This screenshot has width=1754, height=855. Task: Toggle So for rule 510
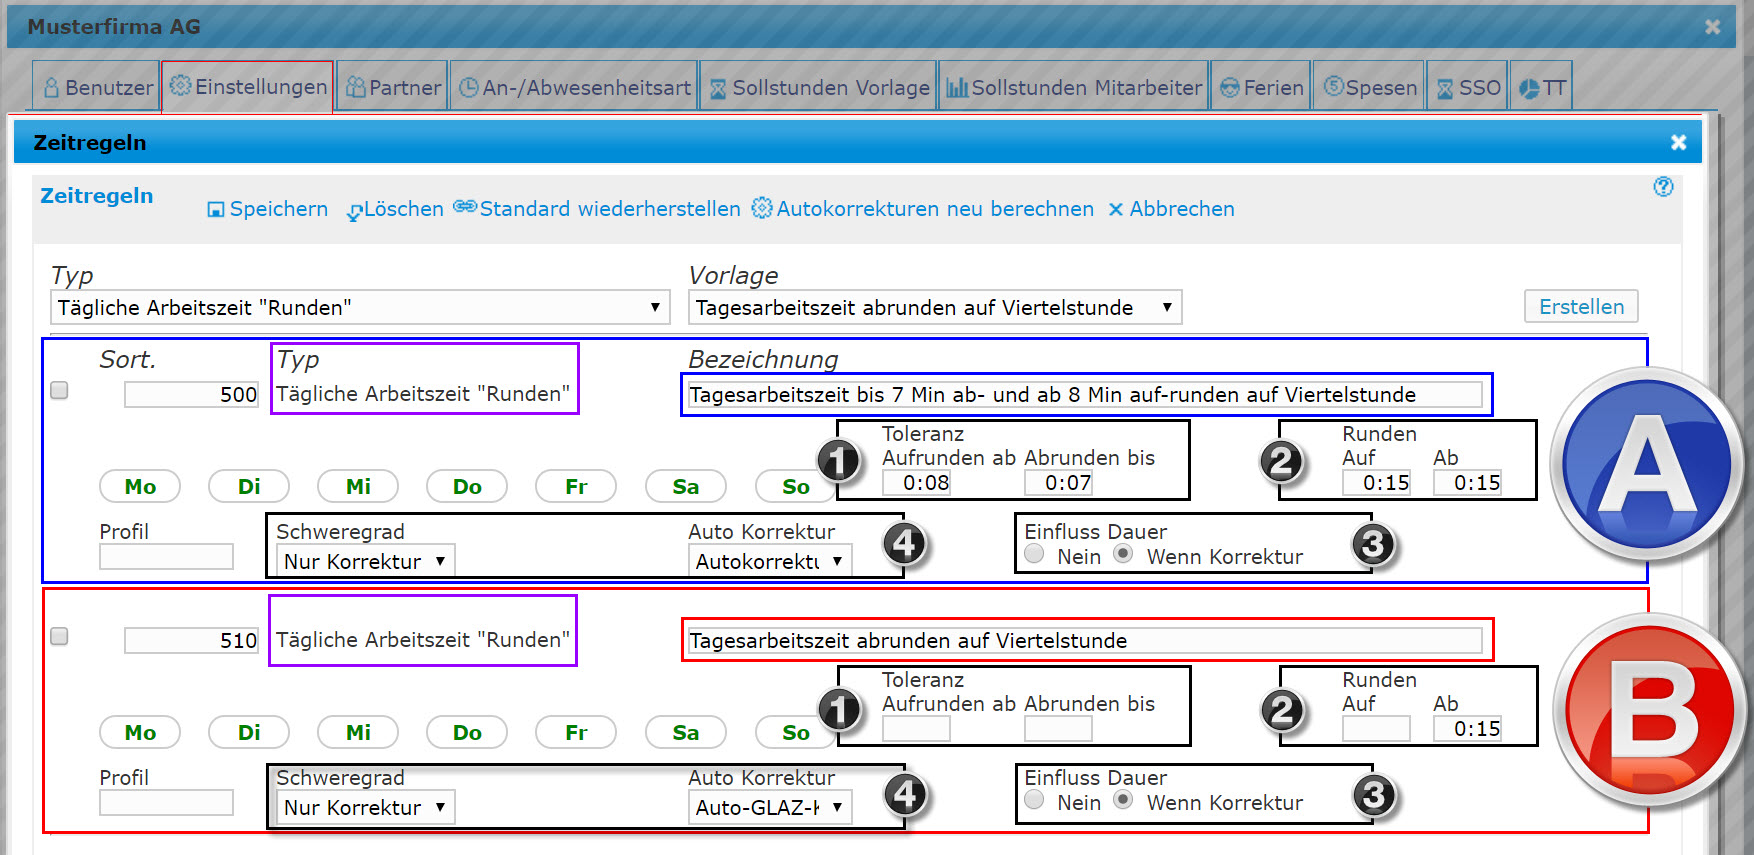tap(795, 732)
